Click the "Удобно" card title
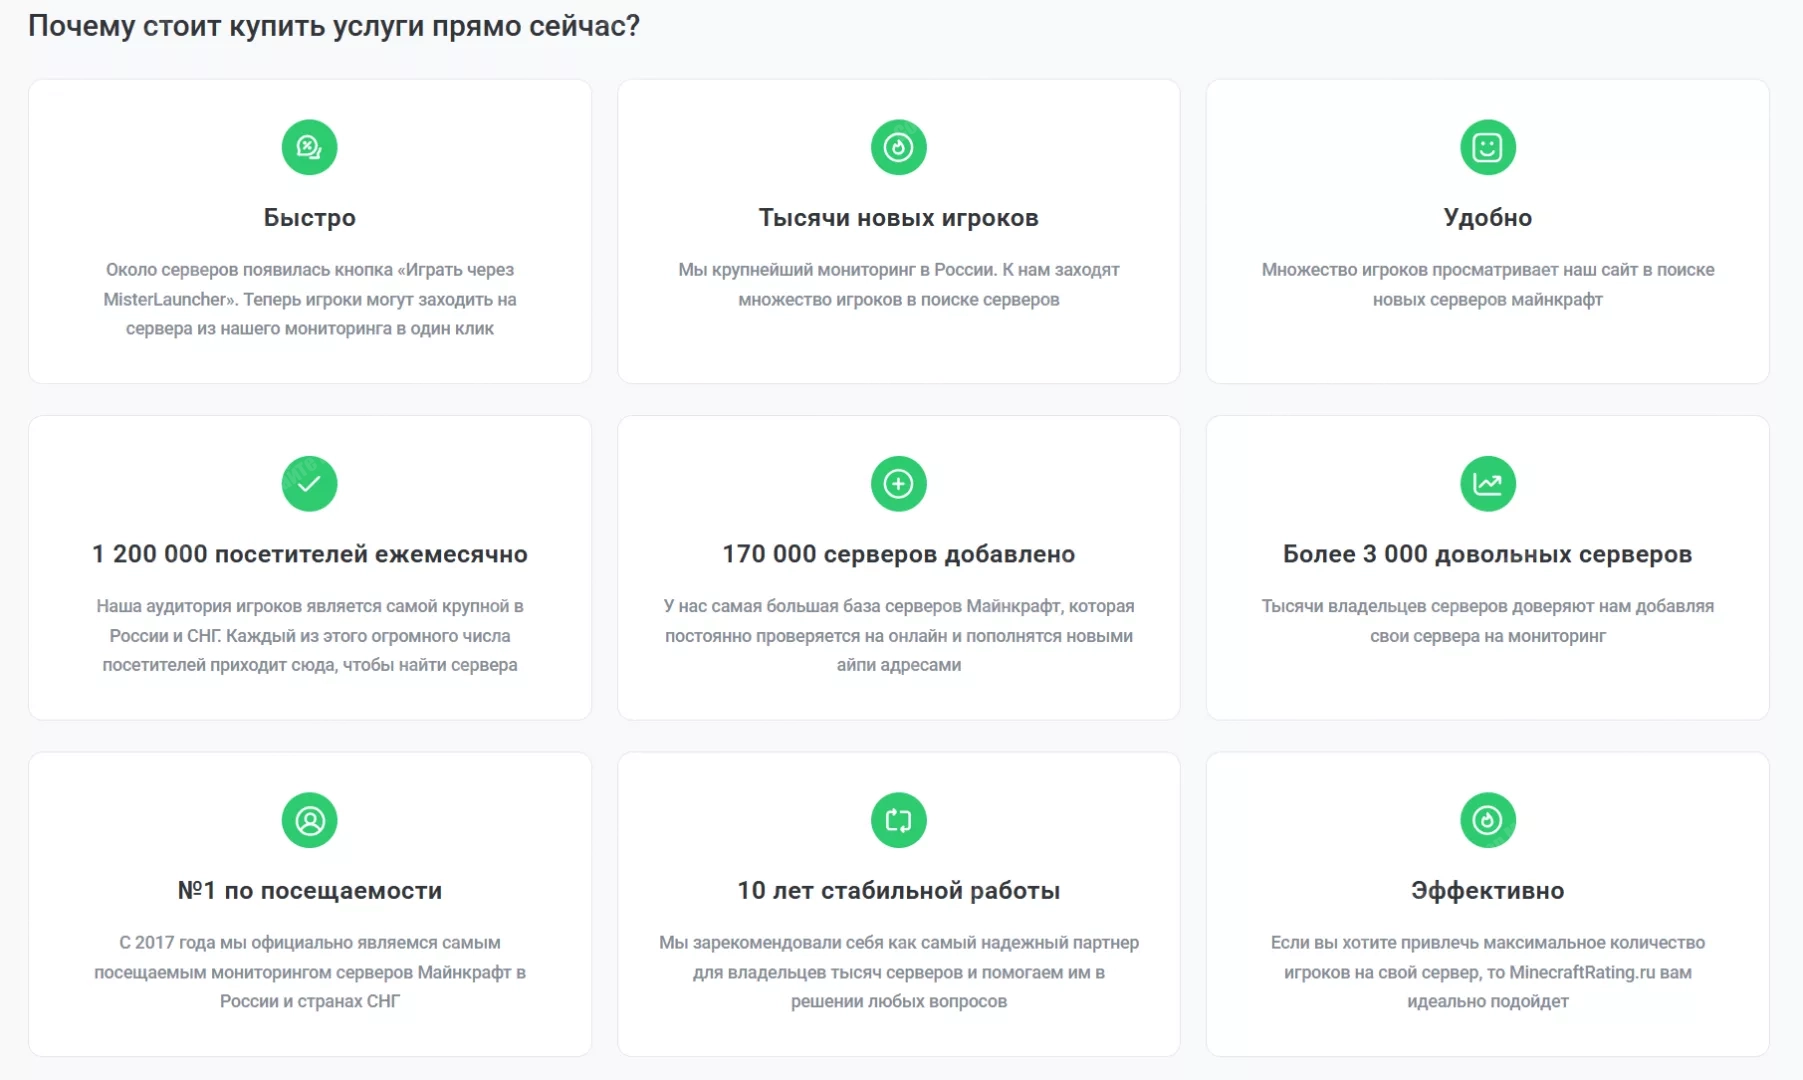Viewport: 1803px width, 1080px height. tap(1487, 218)
